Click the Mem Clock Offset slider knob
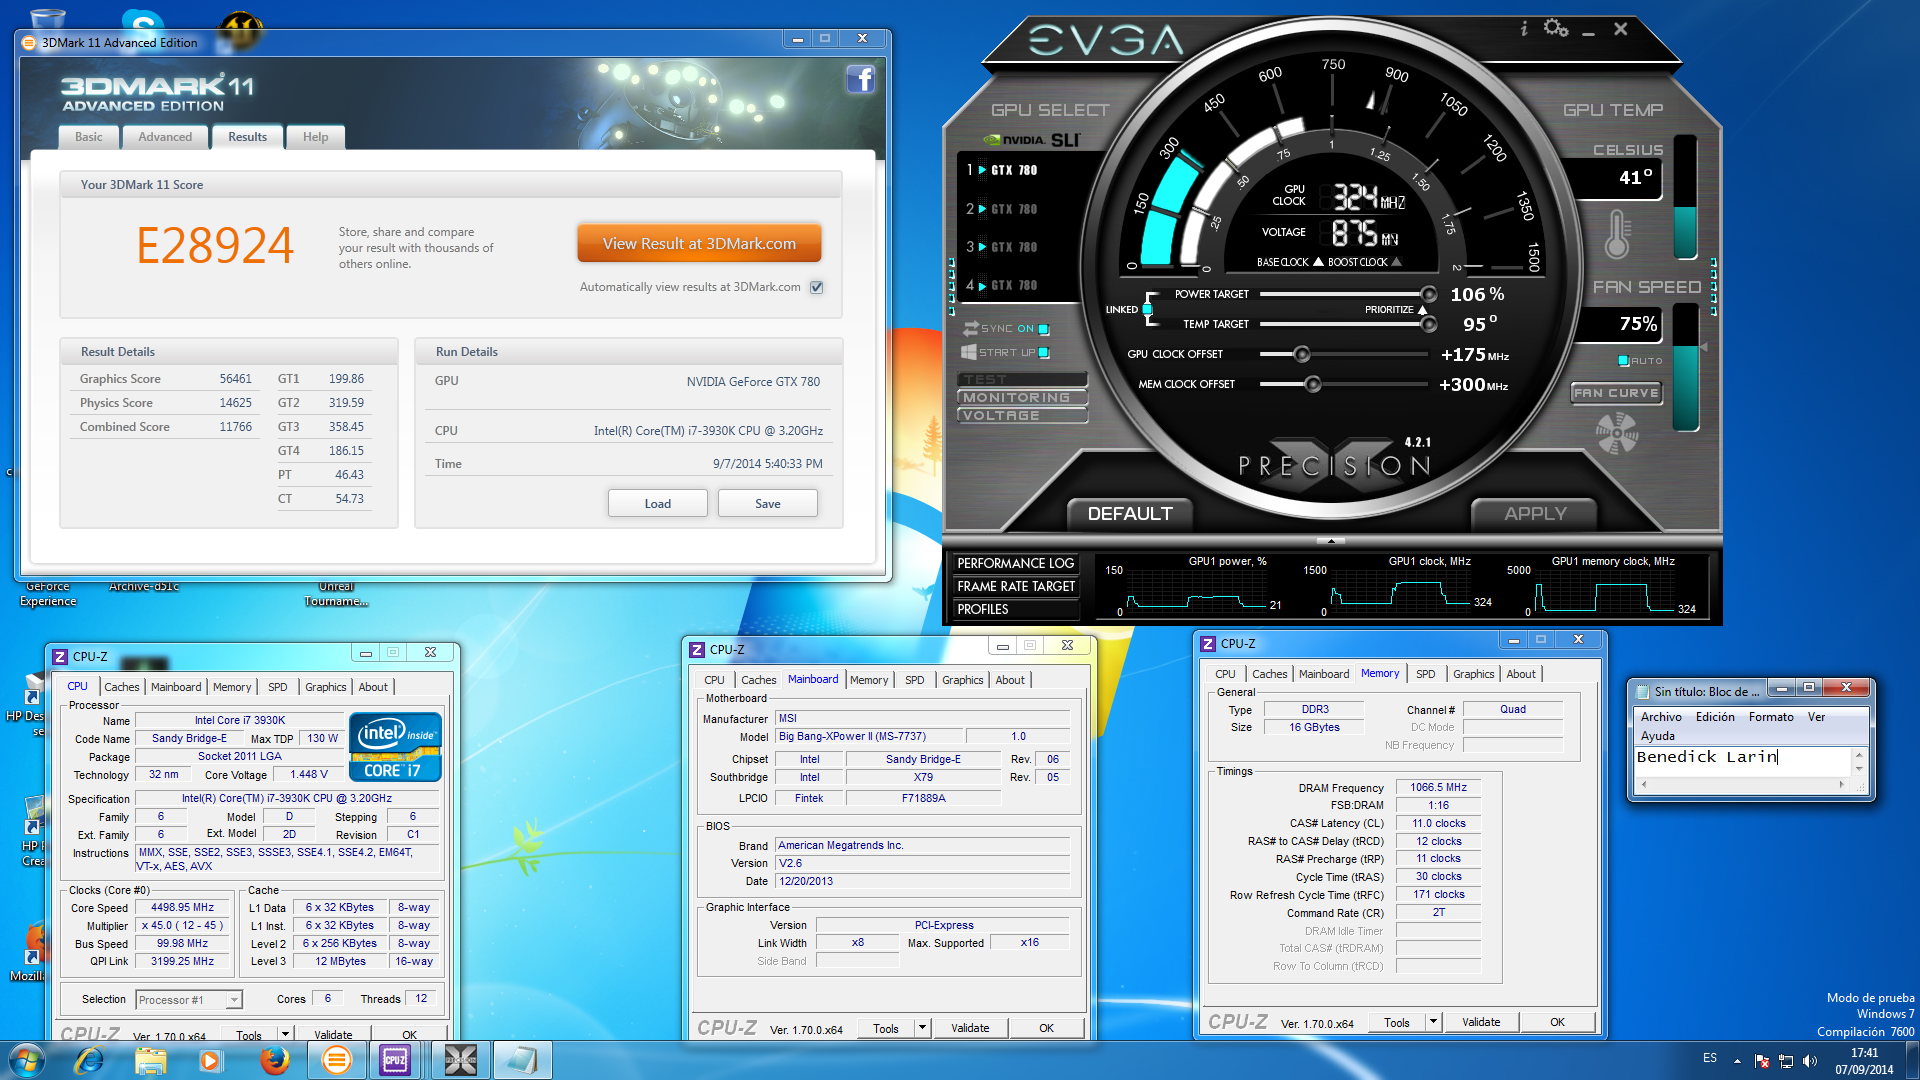This screenshot has width=1920, height=1080. tap(1313, 384)
